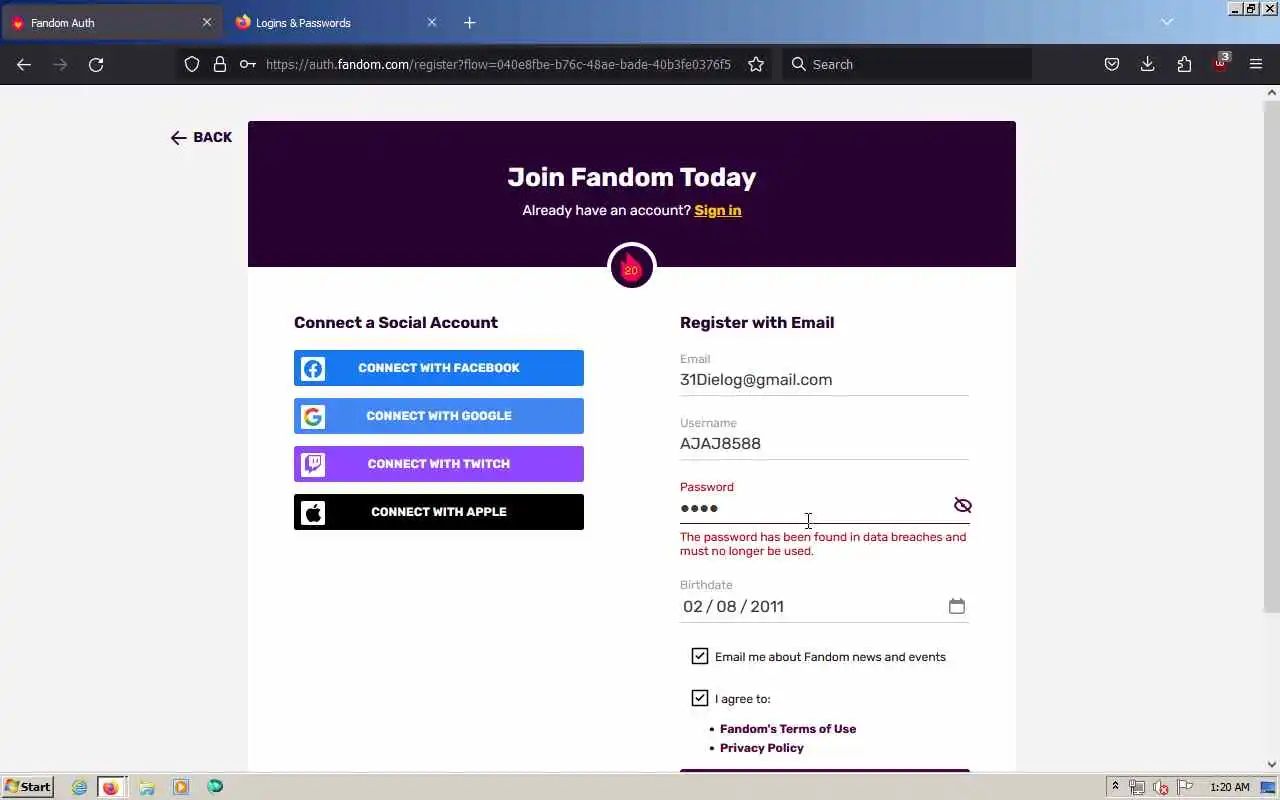Image resolution: width=1280 pixels, height=800 pixels.
Task: Click the Fandom flame logo badge
Action: point(631,267)
